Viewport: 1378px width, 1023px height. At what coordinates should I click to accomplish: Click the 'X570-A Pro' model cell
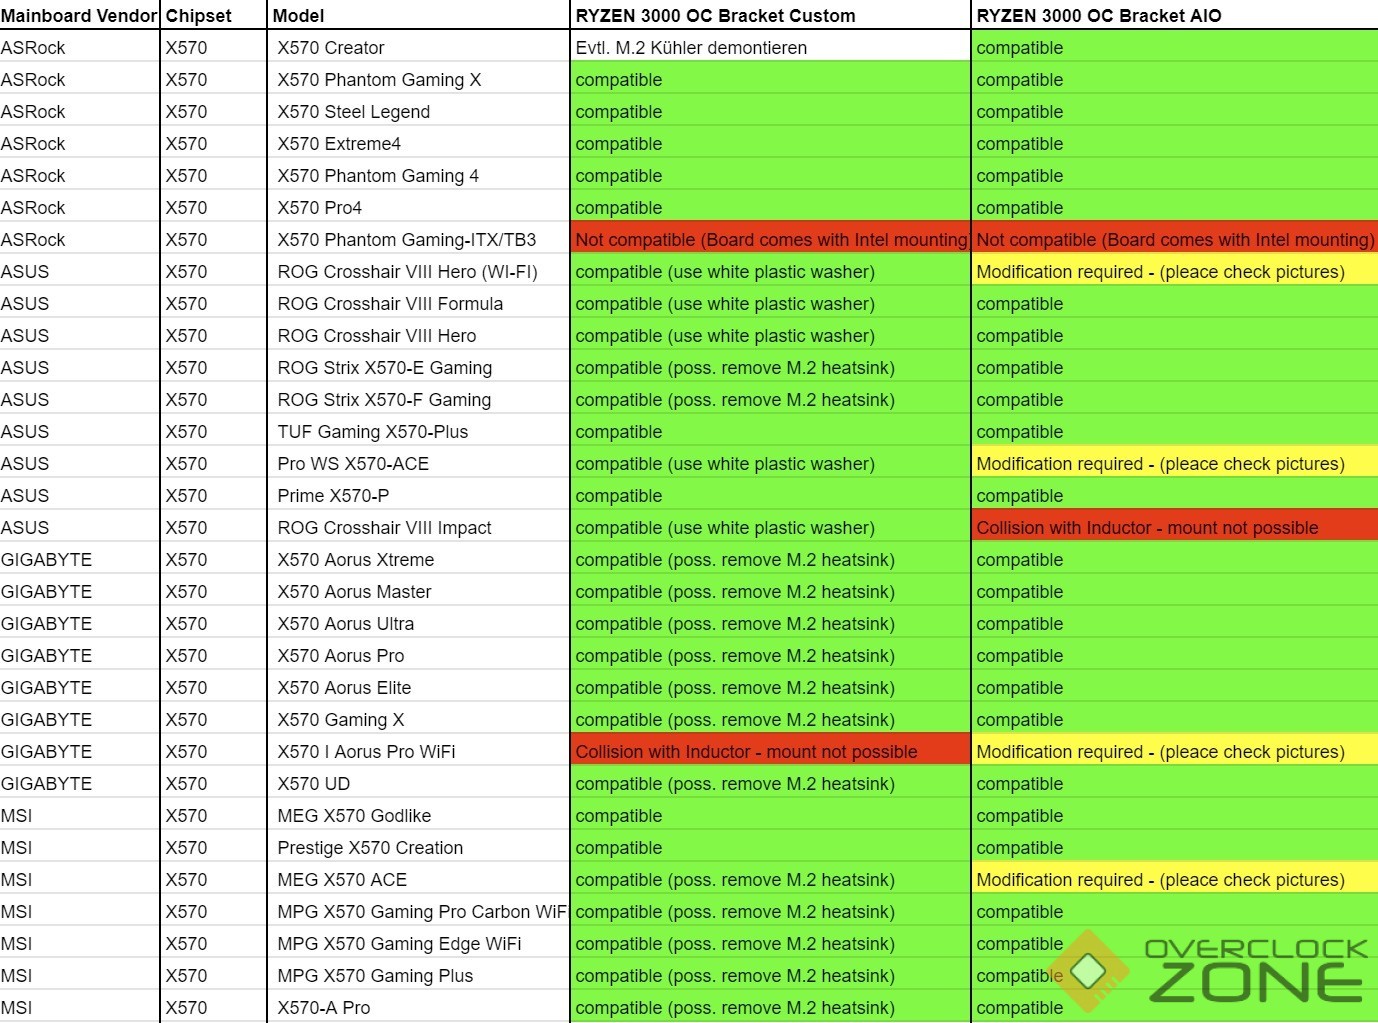point(418,1007)
